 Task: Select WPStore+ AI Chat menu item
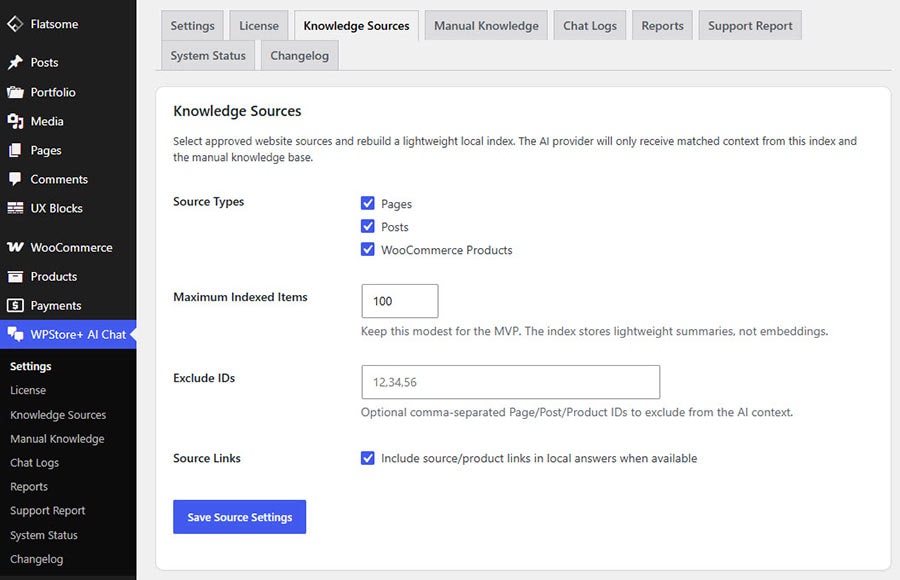[68, 334]
